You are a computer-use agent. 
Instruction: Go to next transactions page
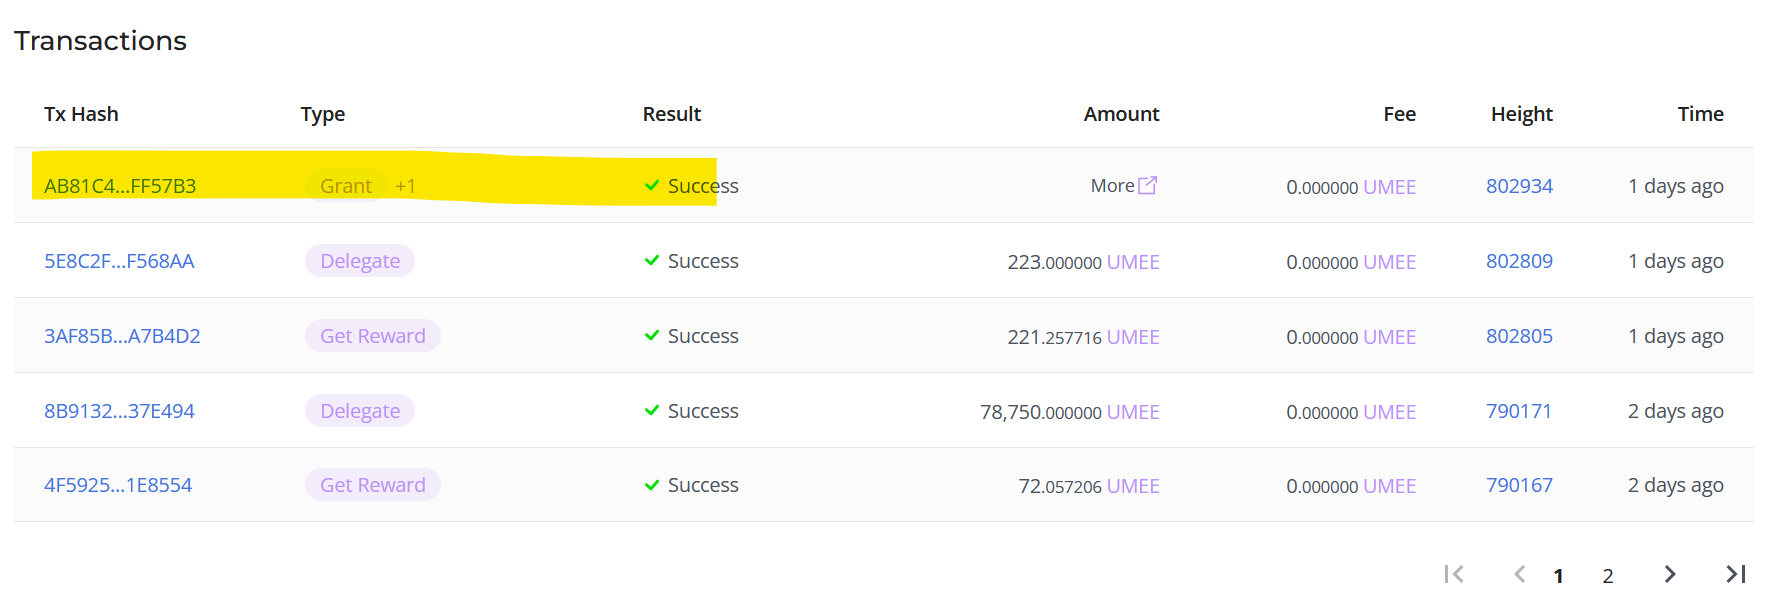(x=1669, y=574)
